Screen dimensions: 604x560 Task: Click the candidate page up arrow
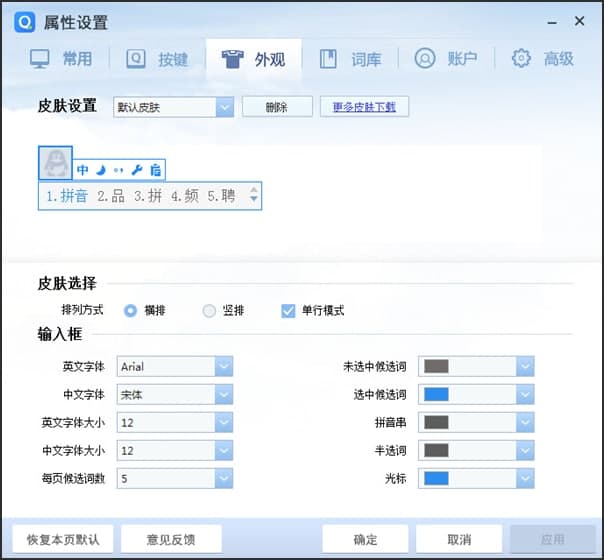tap(253, 190)
